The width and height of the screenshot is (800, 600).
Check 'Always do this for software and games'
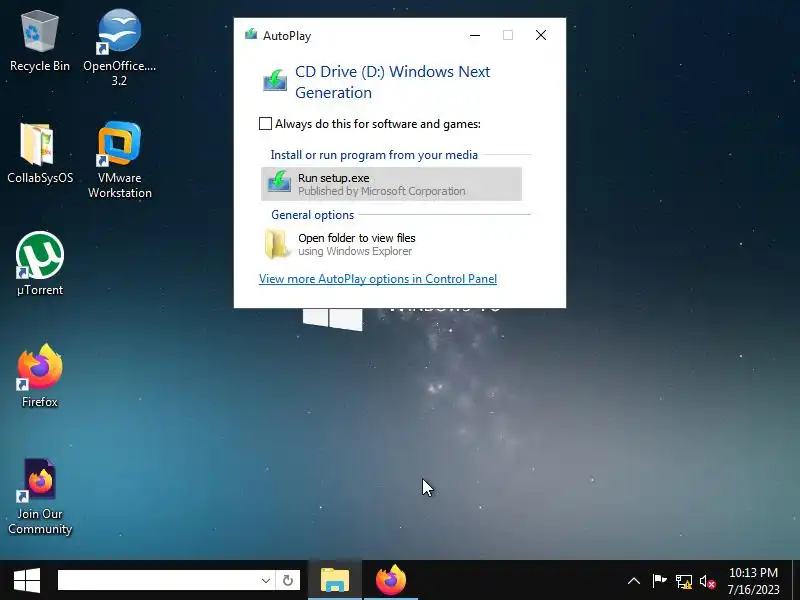(x=265, y=123)
